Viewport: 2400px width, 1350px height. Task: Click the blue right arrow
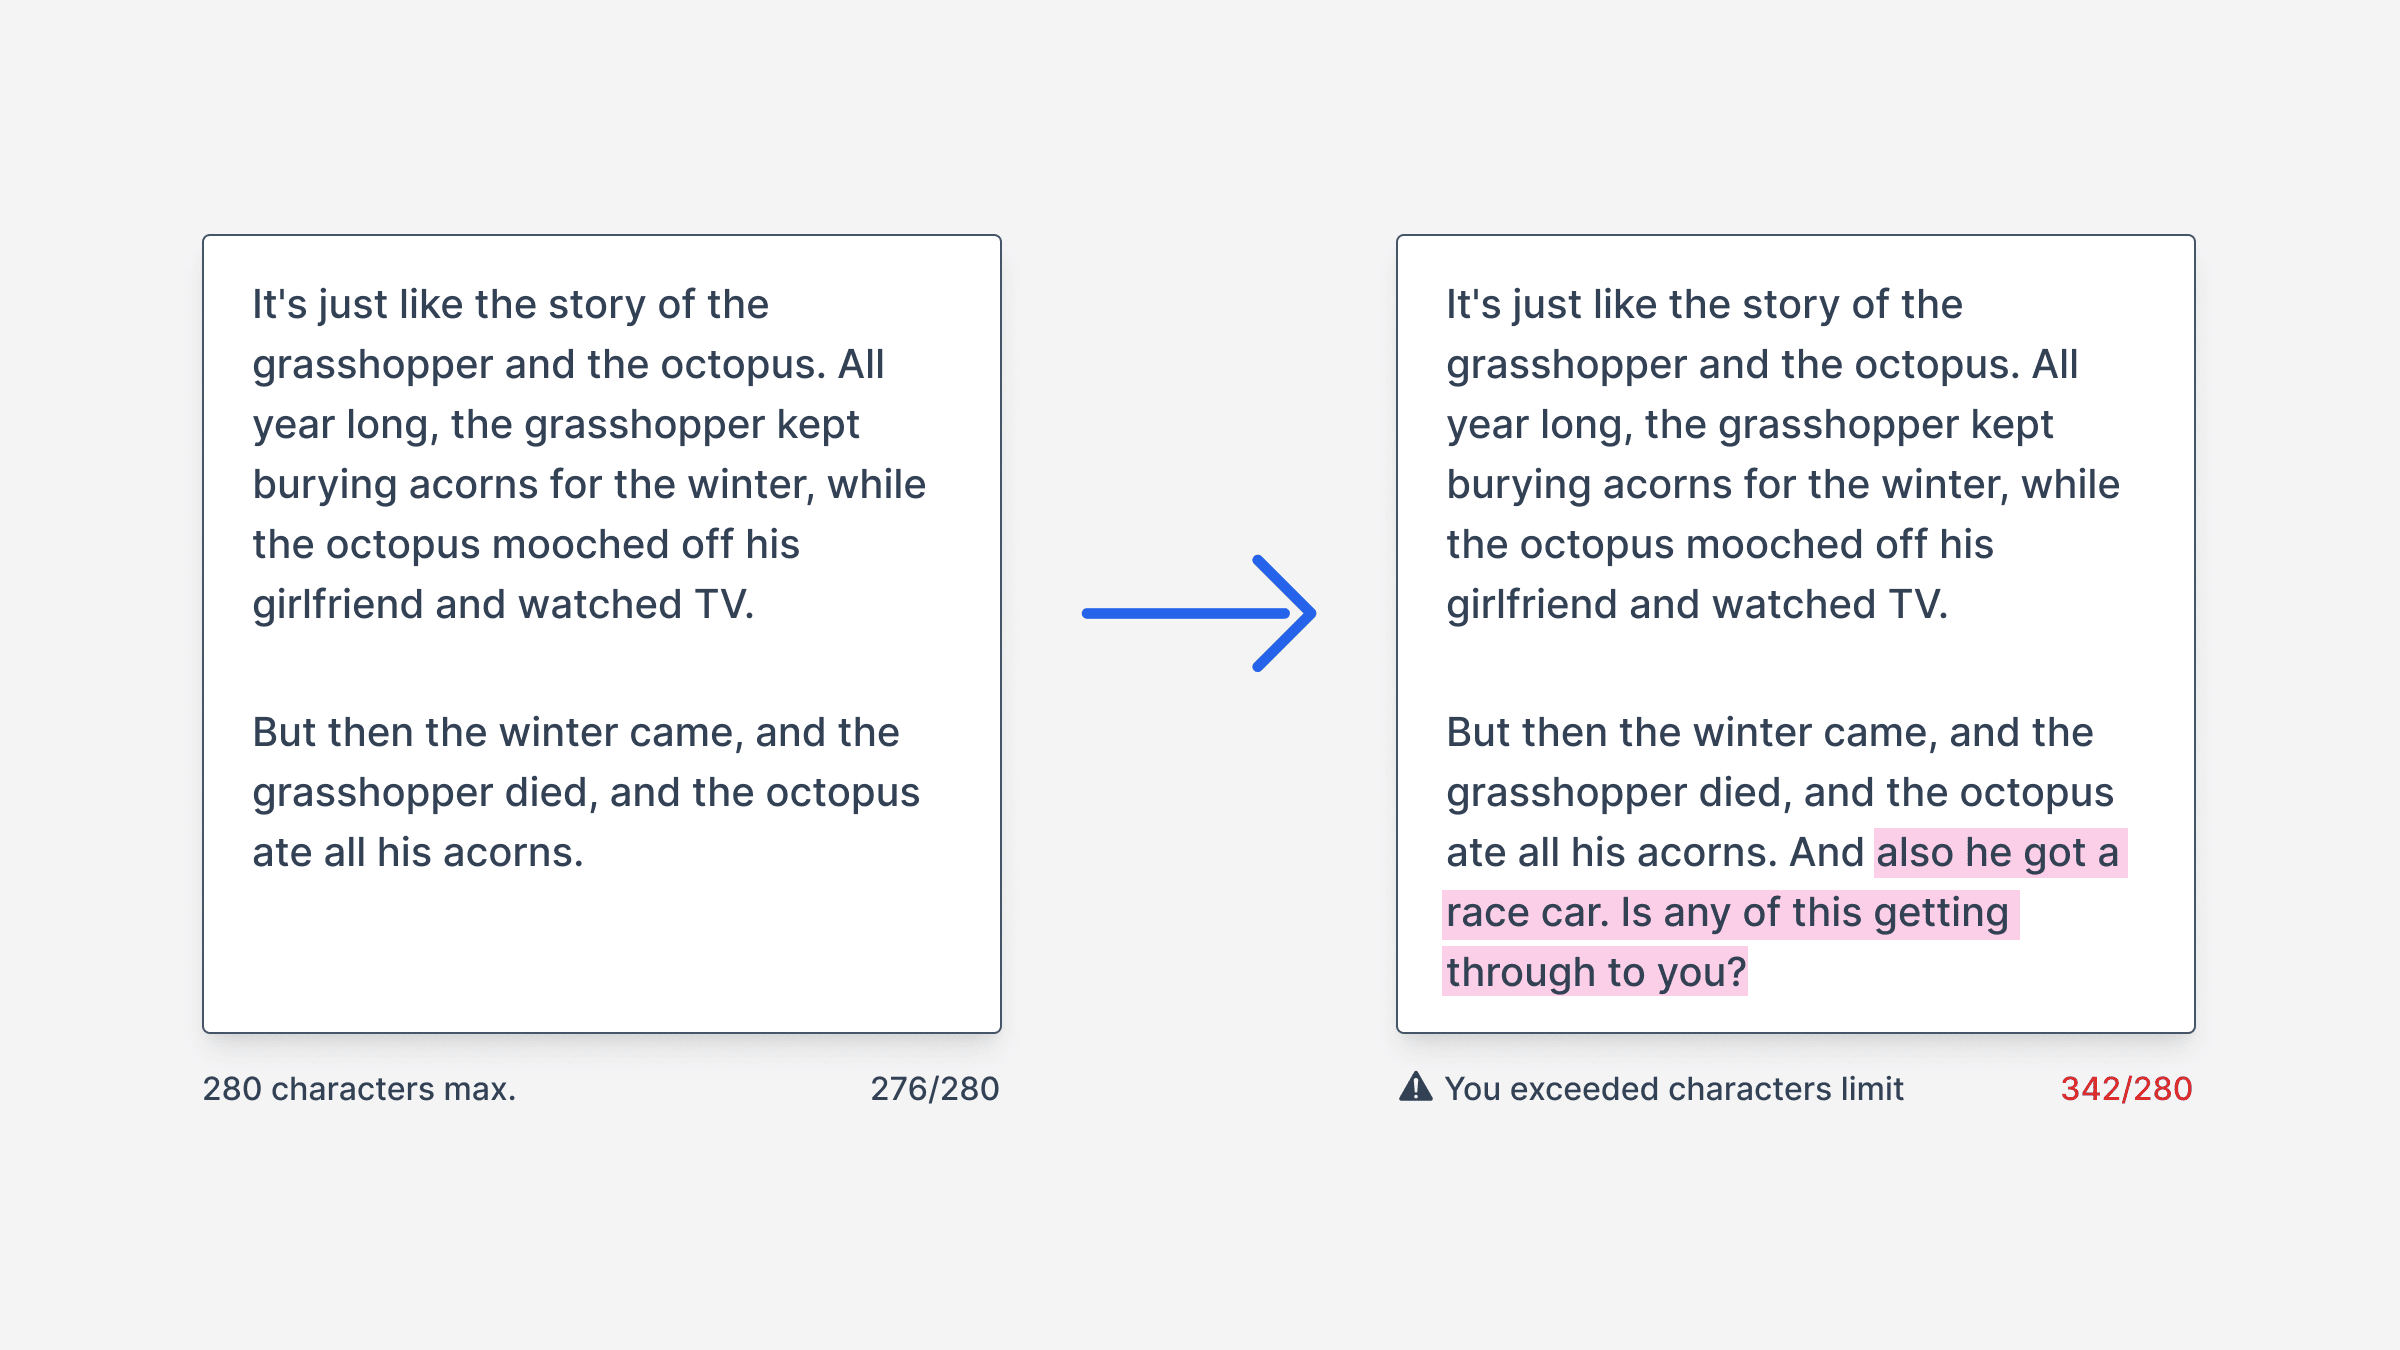pyautogui.click(x=1199, y=613)
